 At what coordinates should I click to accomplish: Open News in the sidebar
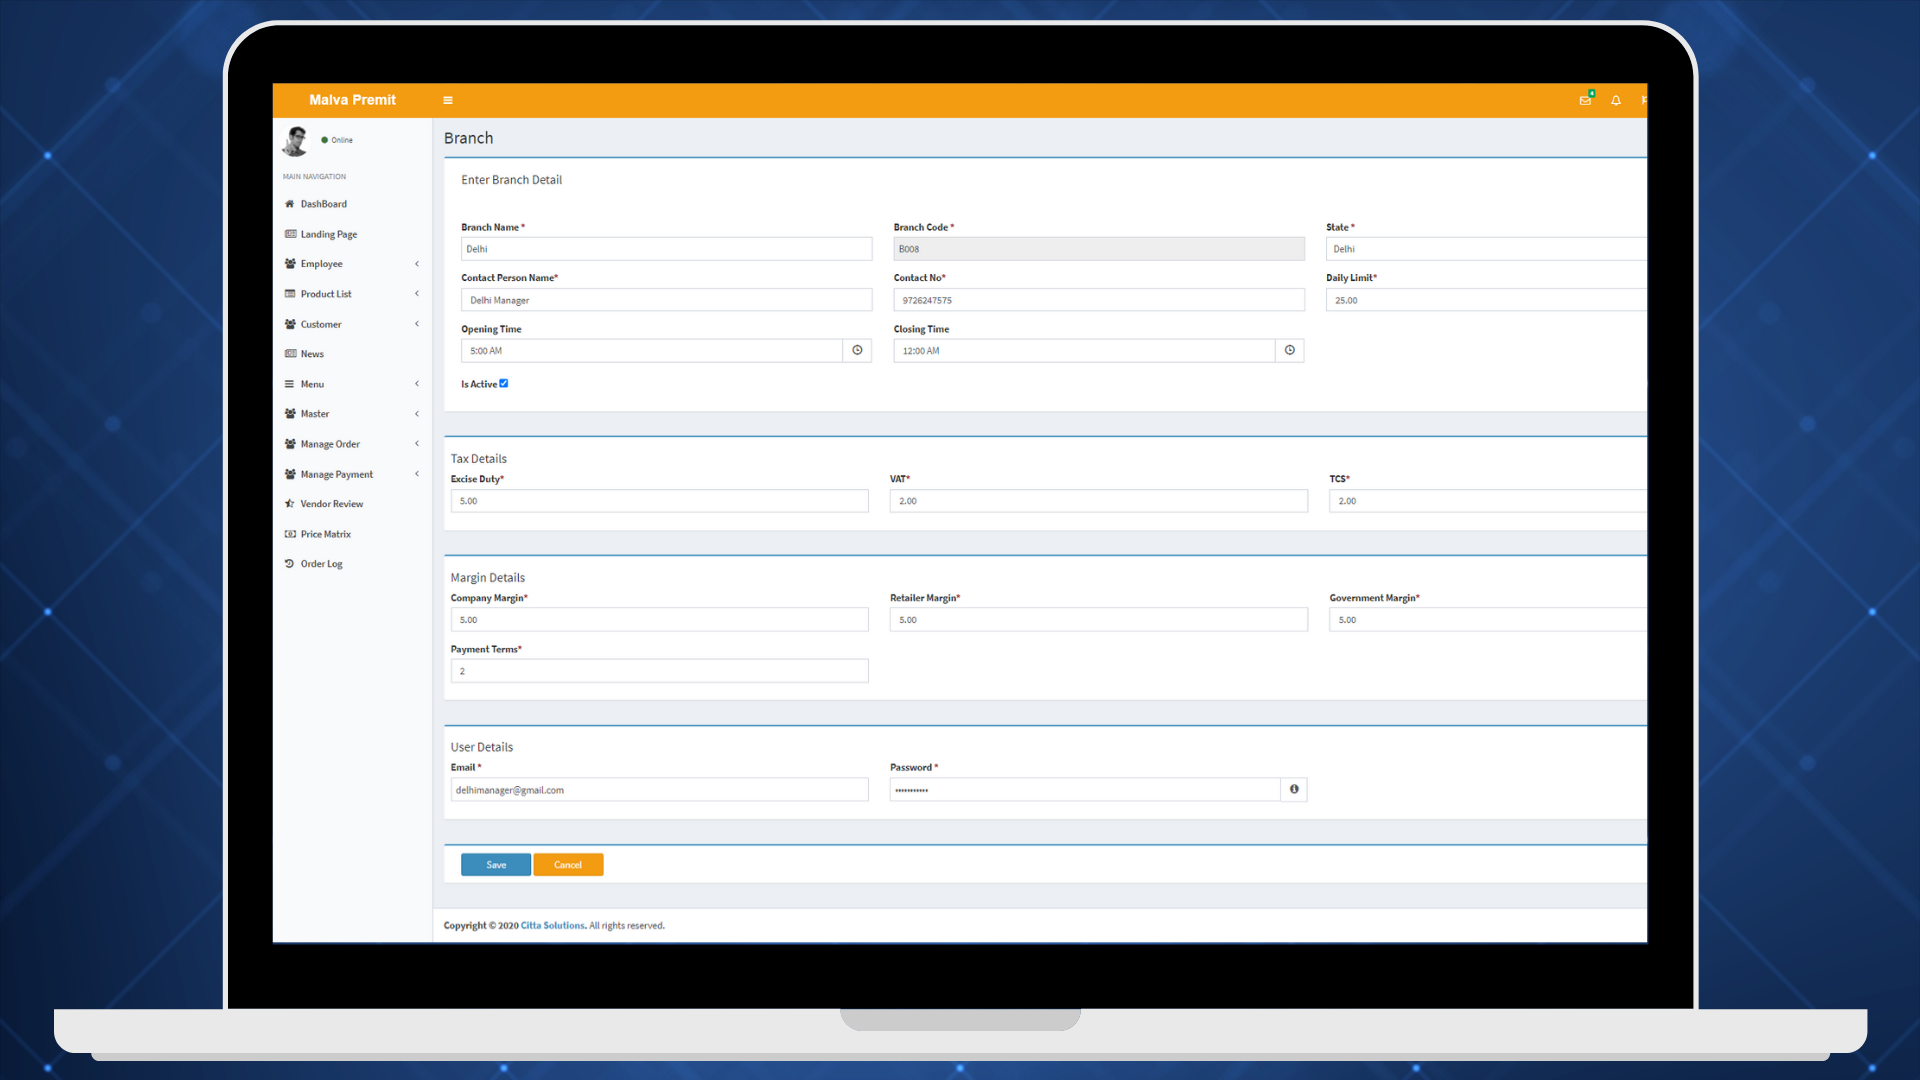(x=312, y=354)
